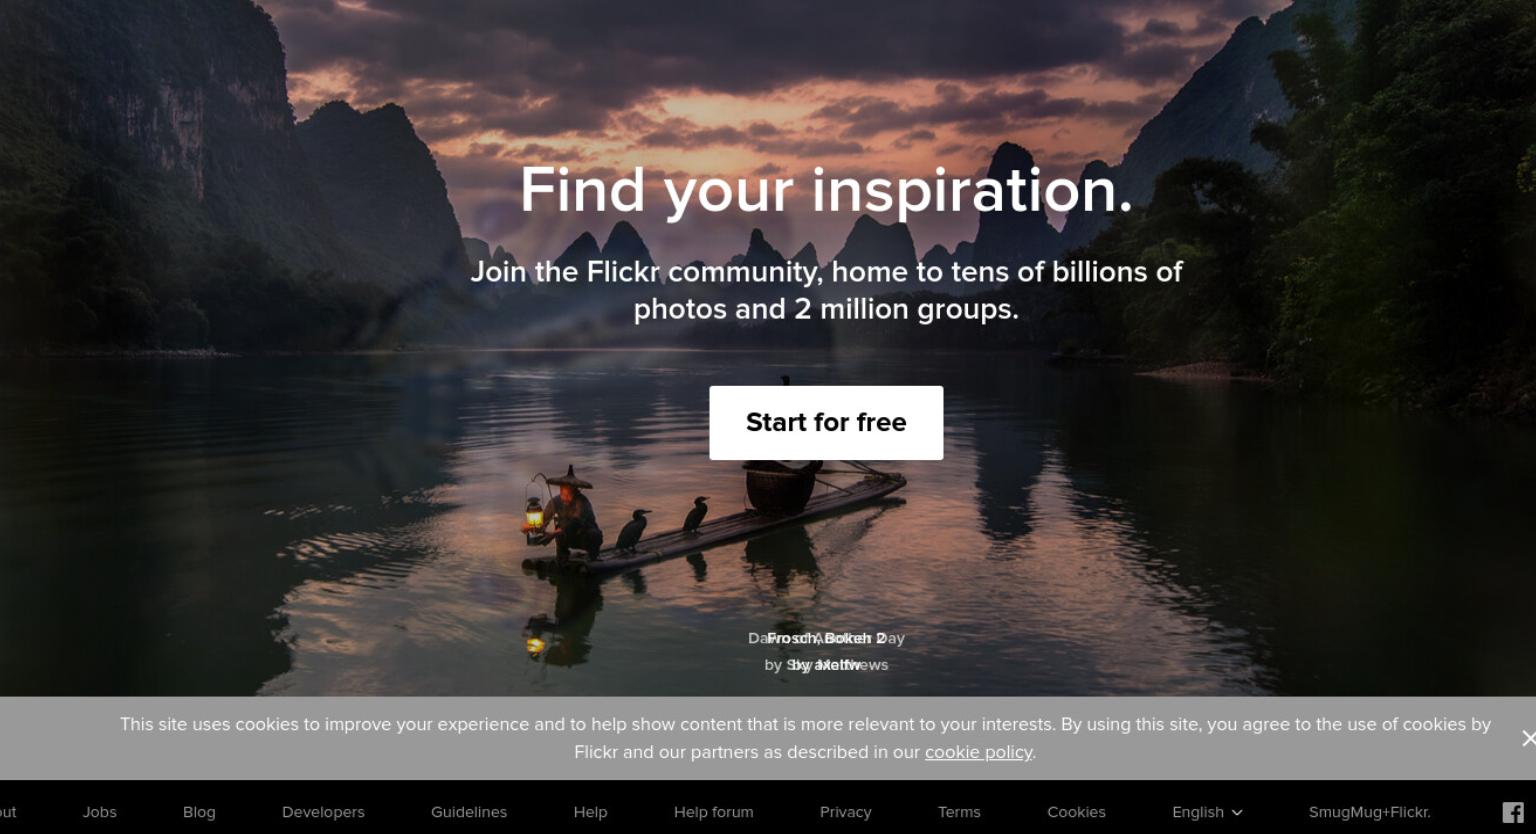
Task: Visit the Developers page
Action: [x=323, y=812]
